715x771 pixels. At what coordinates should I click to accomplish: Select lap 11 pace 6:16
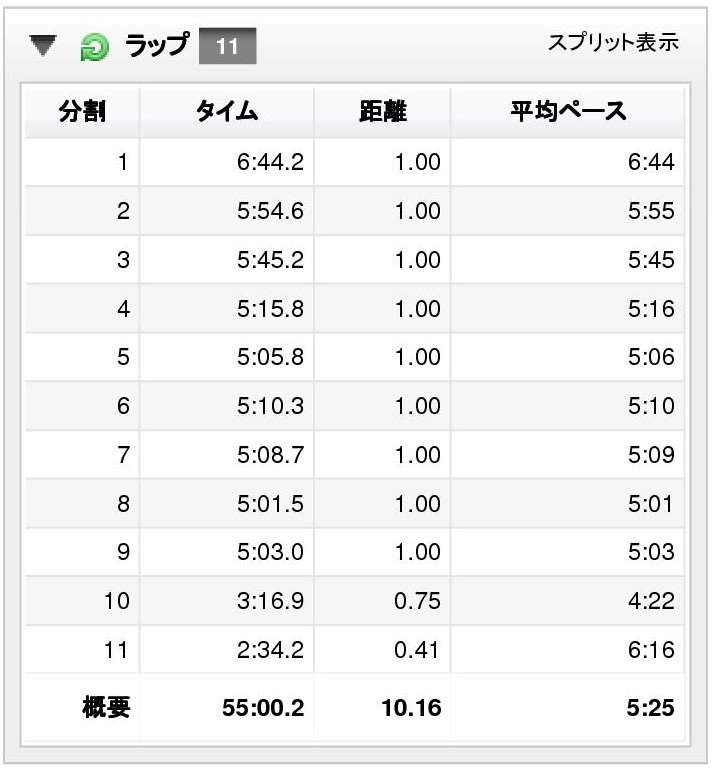click(x=651, y=650)
